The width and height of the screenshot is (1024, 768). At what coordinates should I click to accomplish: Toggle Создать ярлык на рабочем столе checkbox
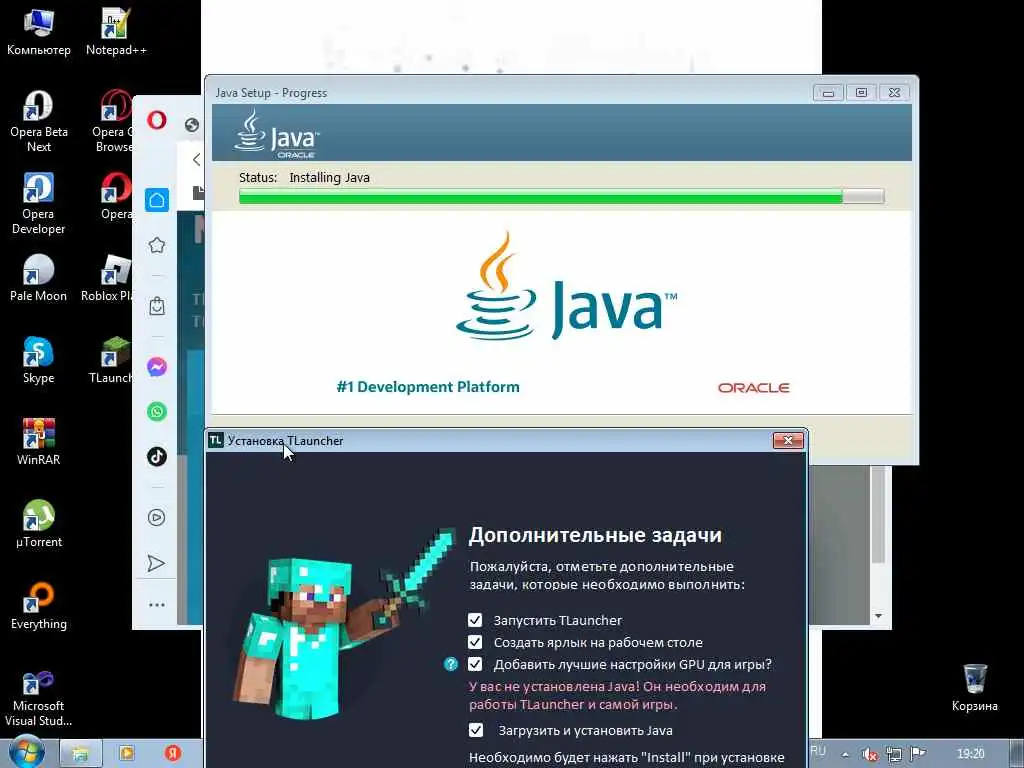[475, 642]
